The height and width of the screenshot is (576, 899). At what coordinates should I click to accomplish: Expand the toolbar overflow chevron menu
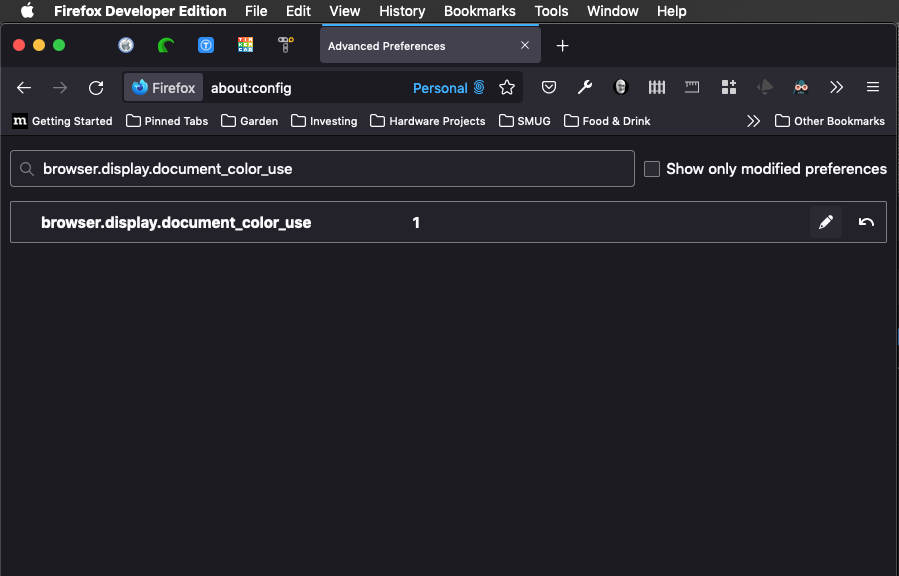837,87
